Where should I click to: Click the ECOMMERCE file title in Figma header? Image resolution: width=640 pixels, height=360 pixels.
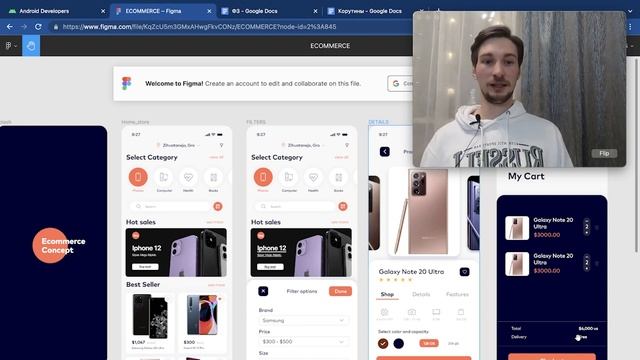pos(330,46)
